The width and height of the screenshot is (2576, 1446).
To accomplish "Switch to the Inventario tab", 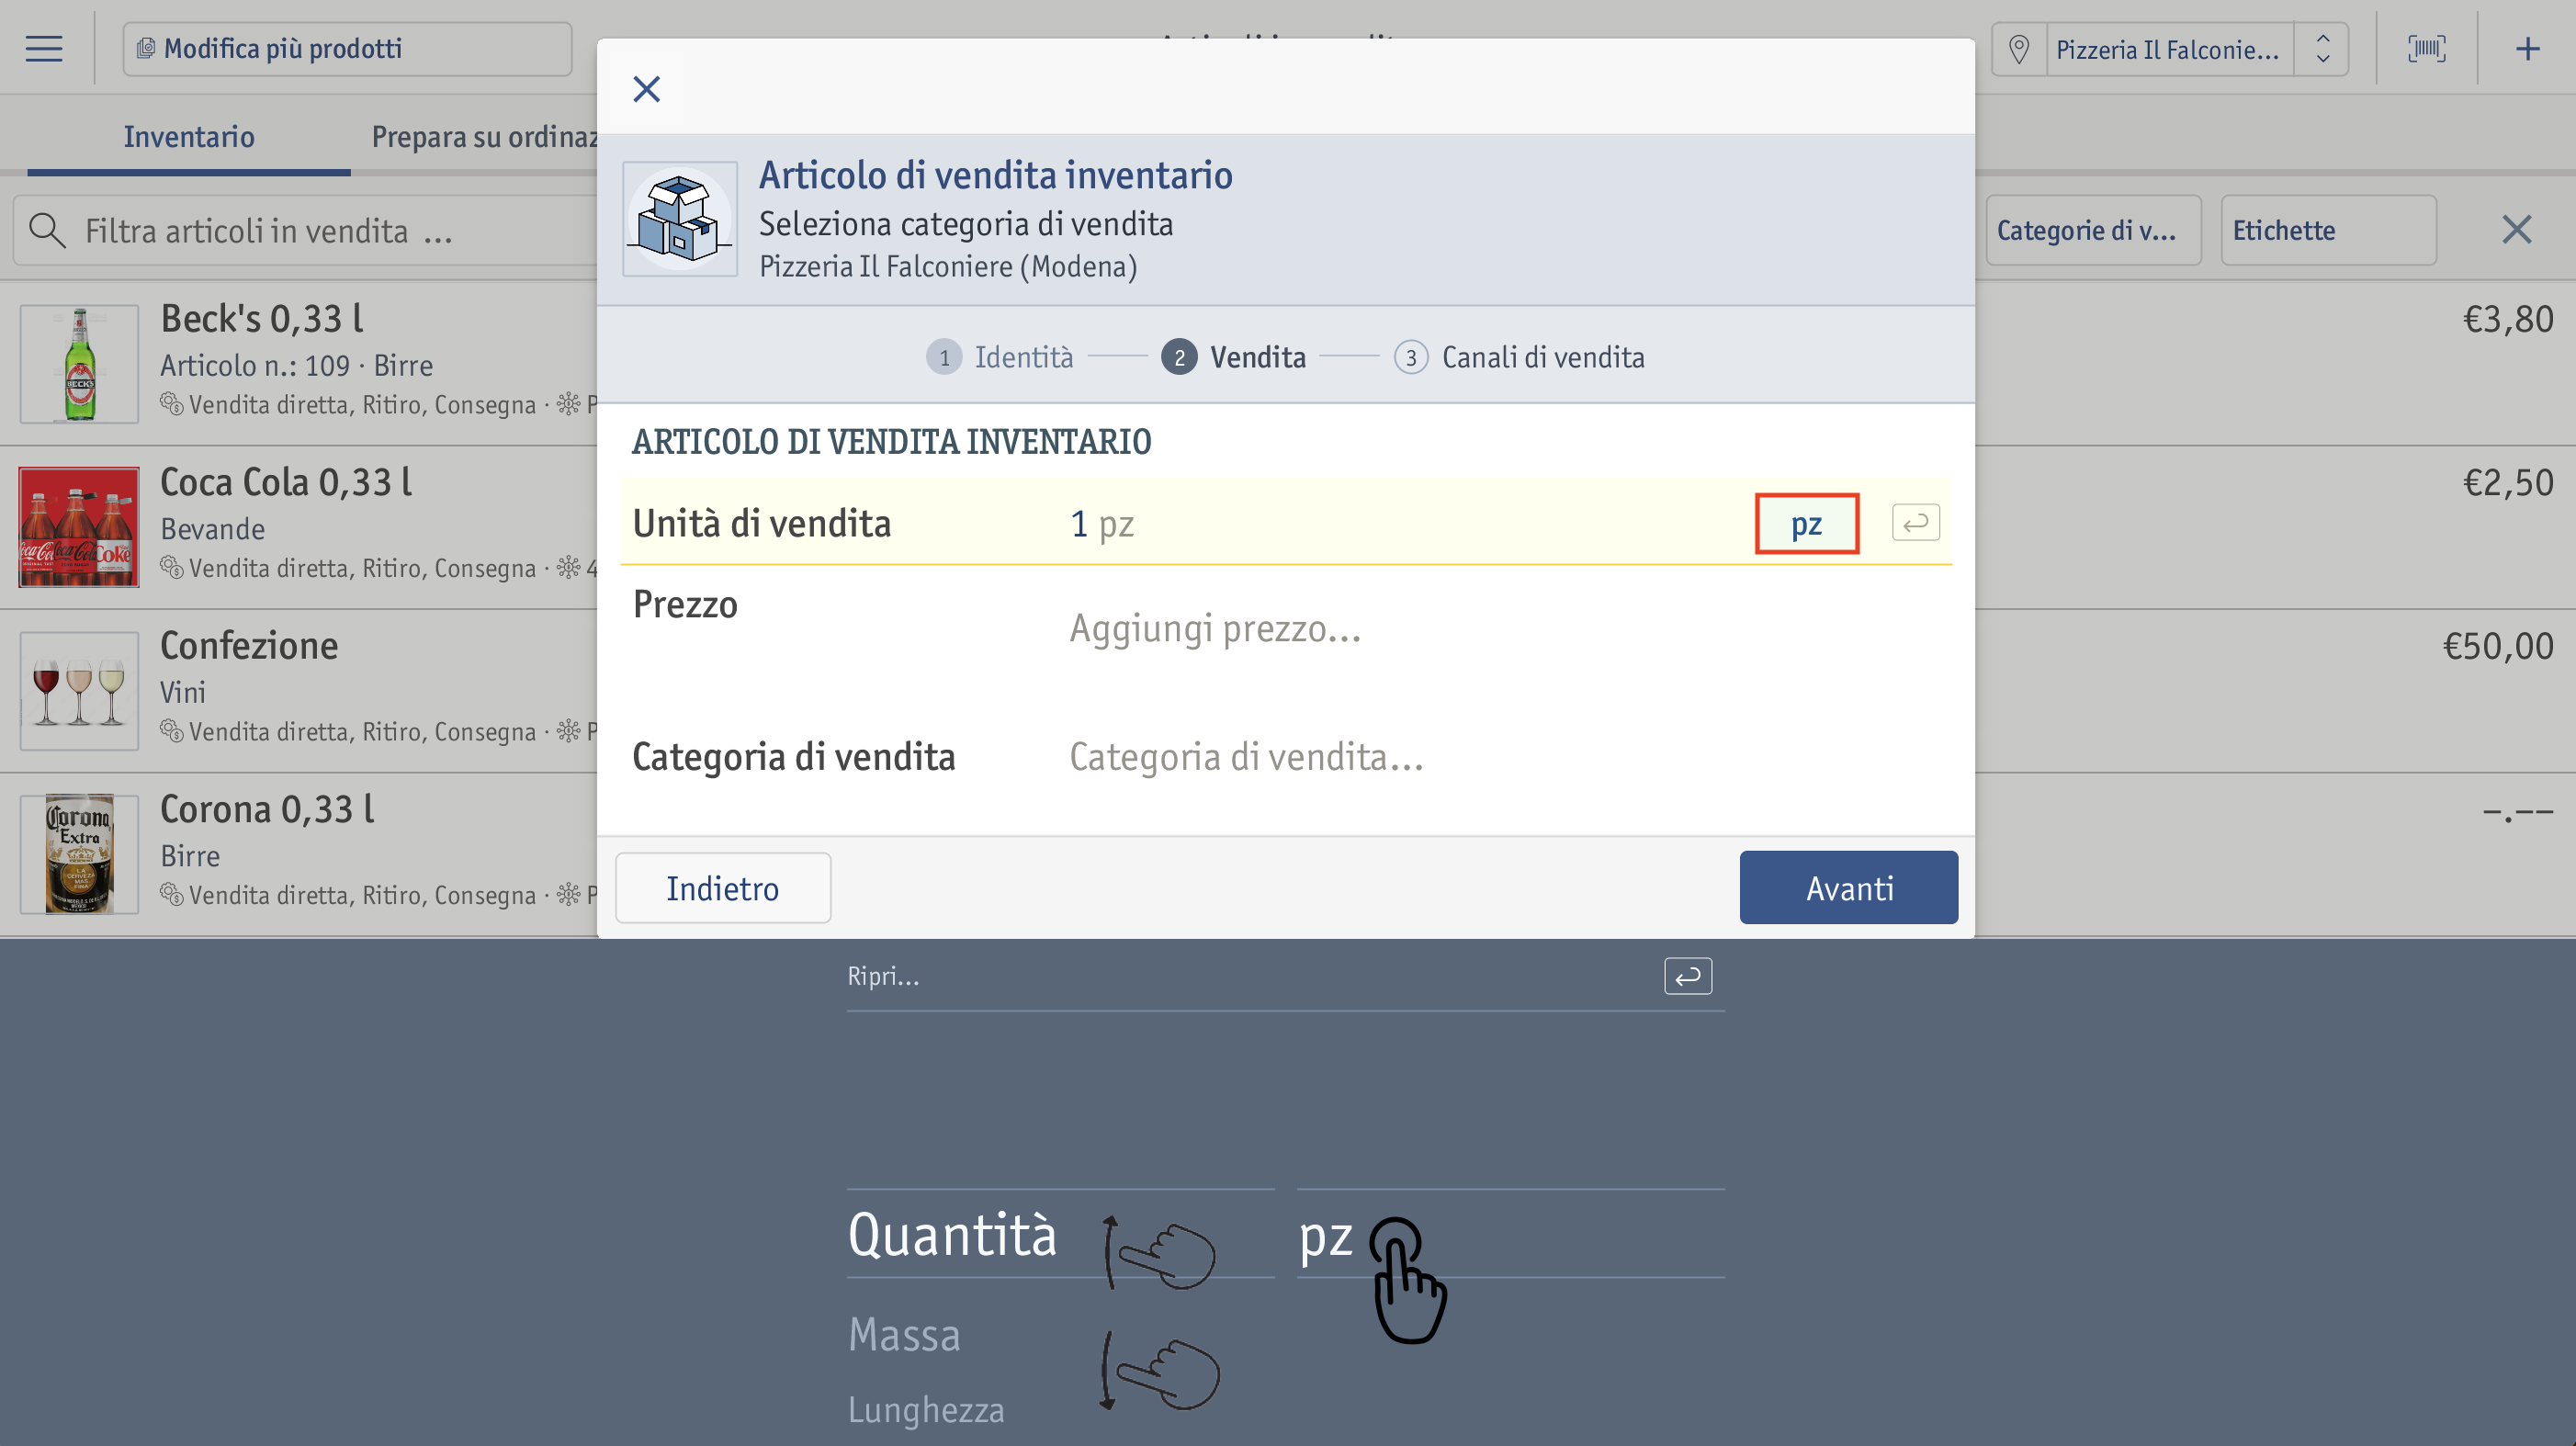I will click(189, 136).
